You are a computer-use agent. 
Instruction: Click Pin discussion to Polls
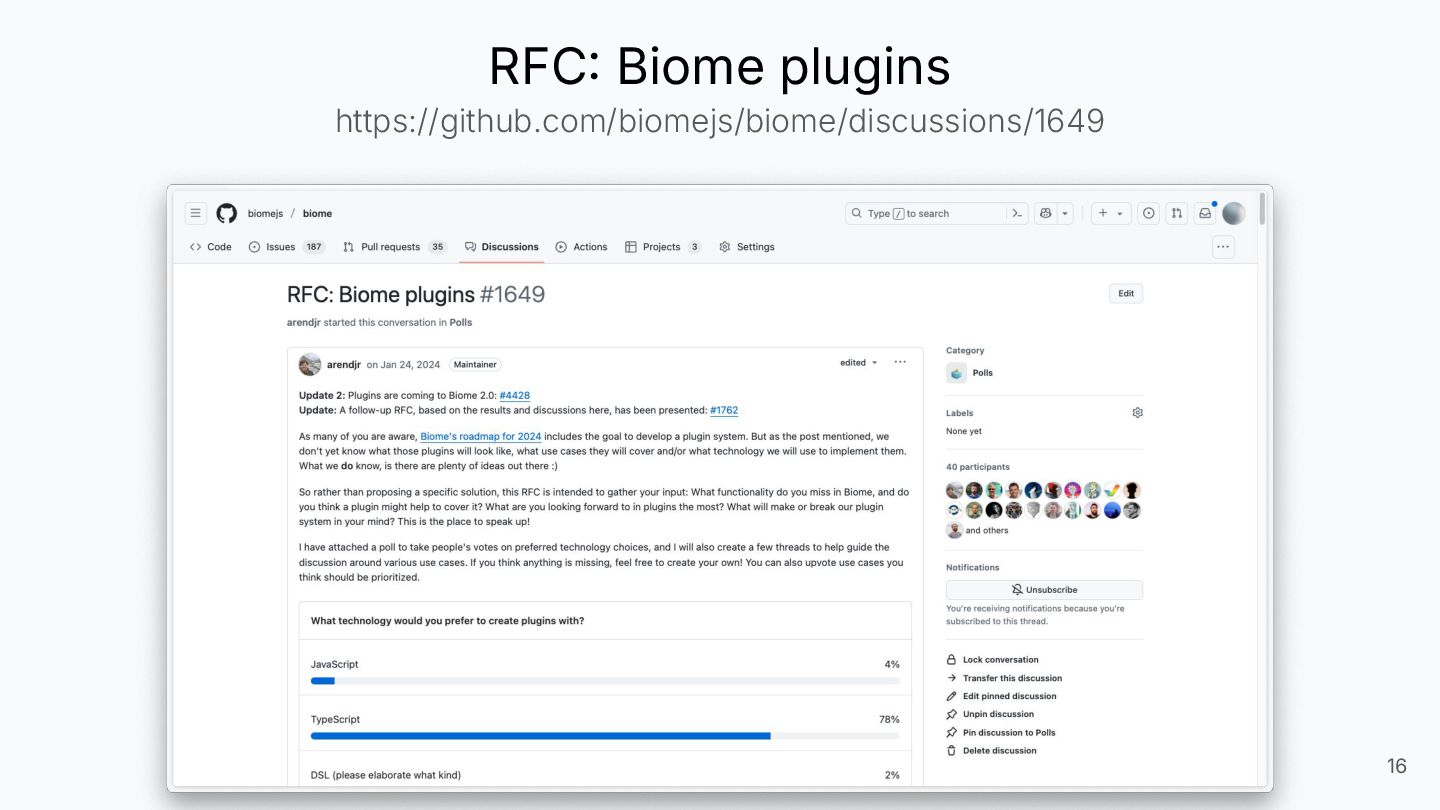click(1001, 733)
